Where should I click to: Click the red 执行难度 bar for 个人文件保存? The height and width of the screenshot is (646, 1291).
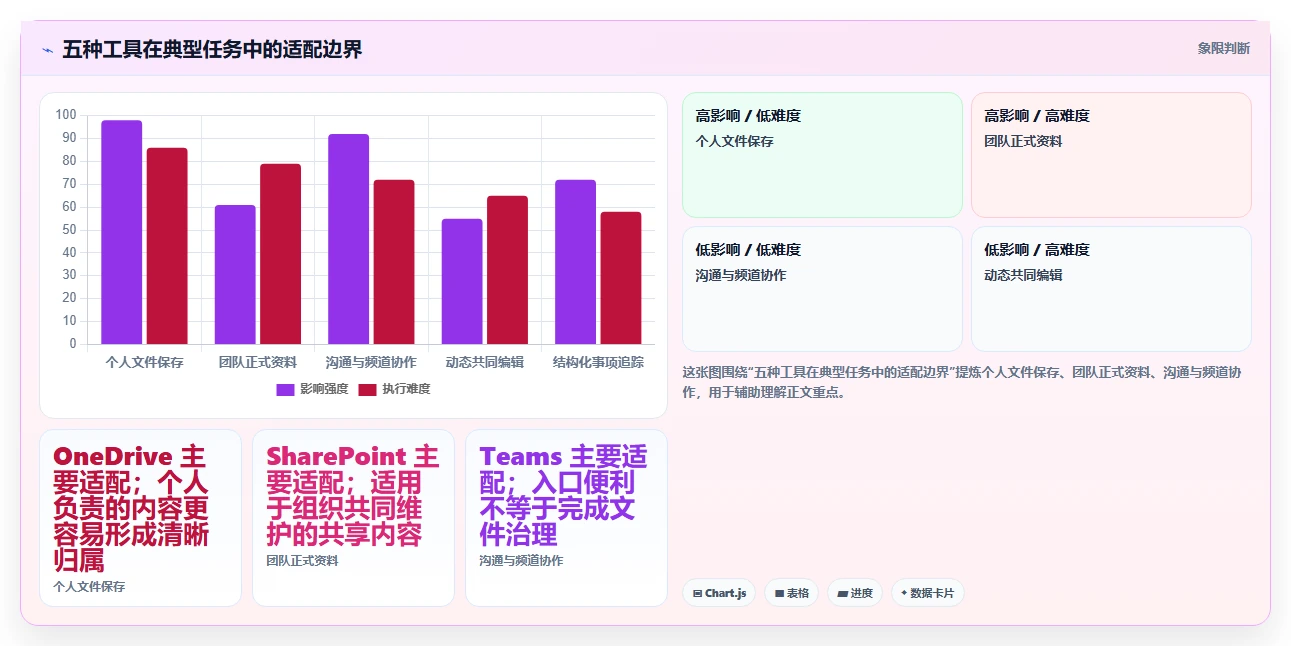[x=167, y=246]
